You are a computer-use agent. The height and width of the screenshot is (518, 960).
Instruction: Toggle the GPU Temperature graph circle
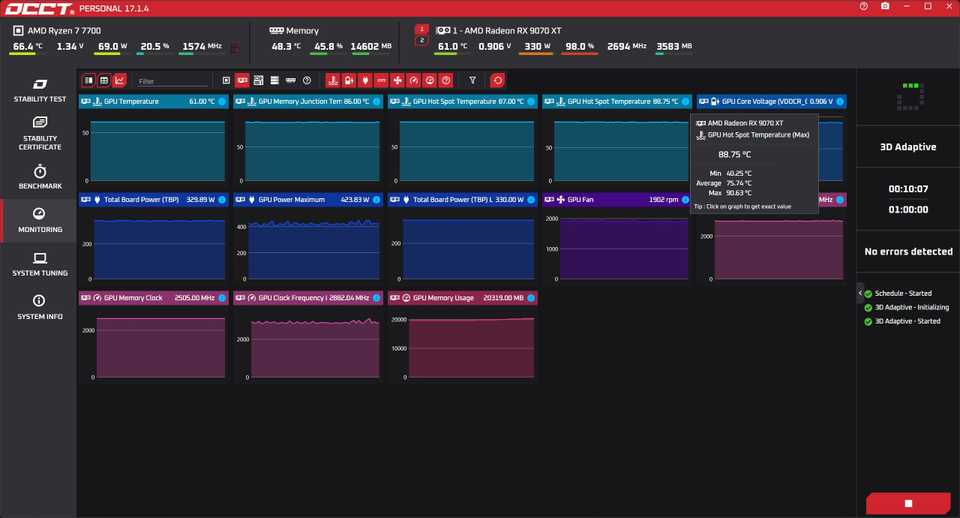click(x=222, y=102)
